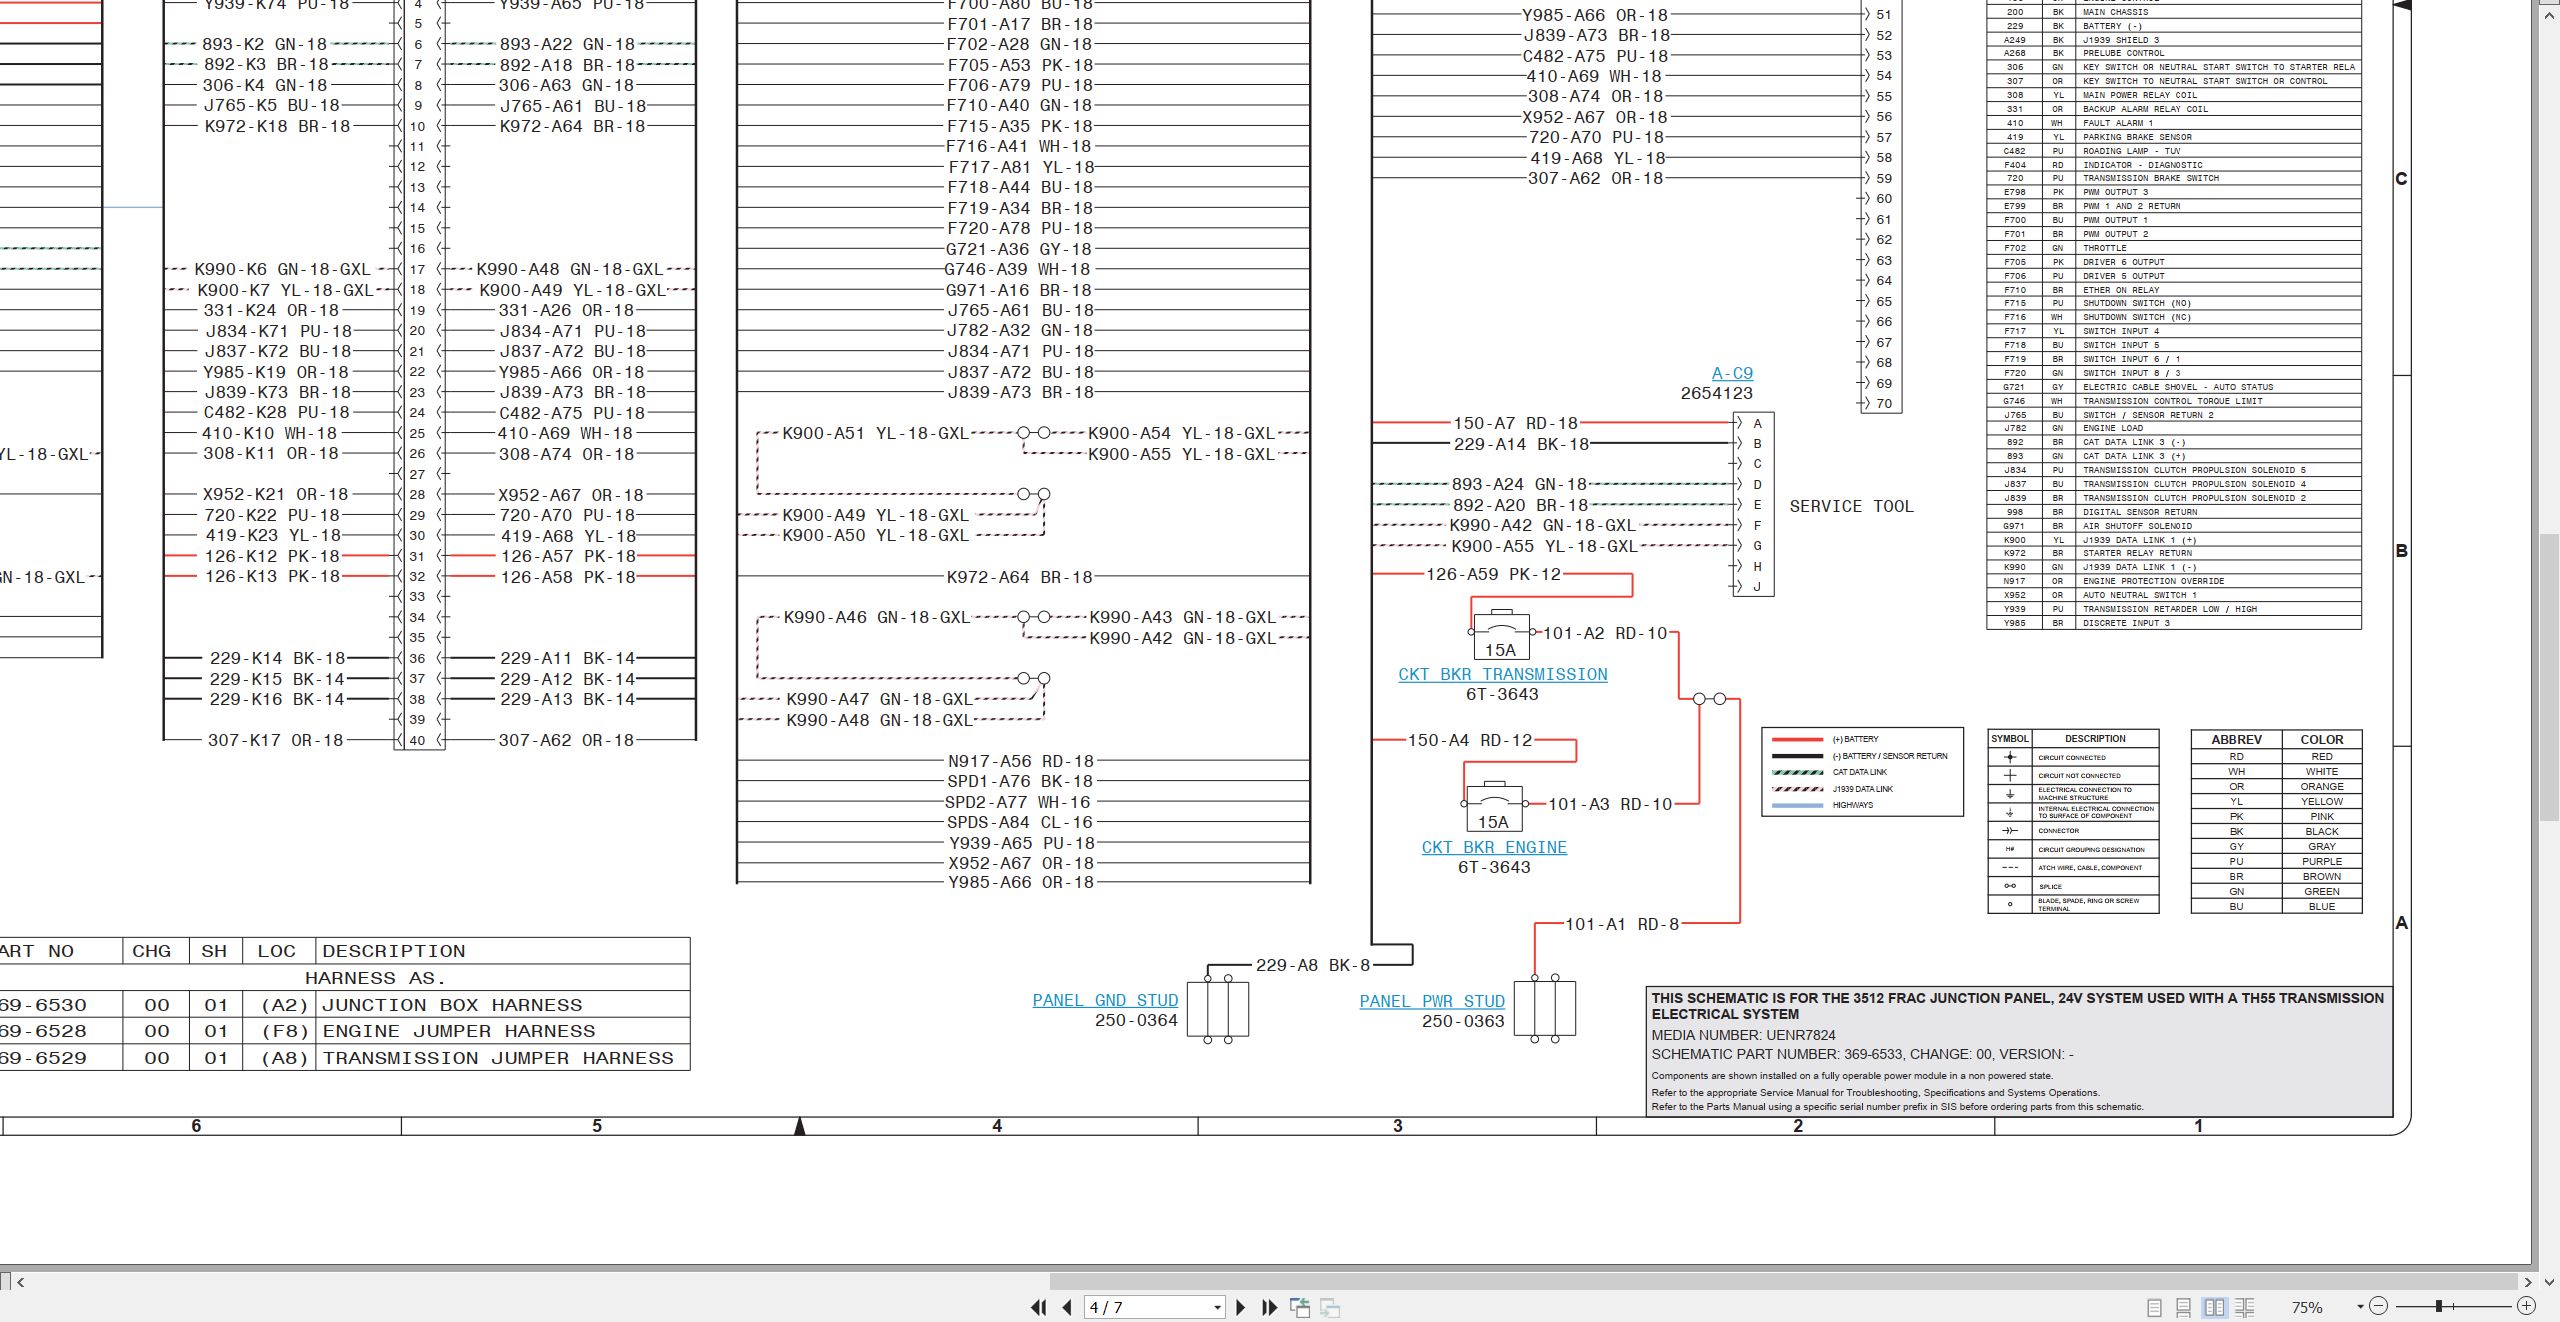
Task: Click the JUNCTION BOX HARNESS table row
Action: [345, 1005]
